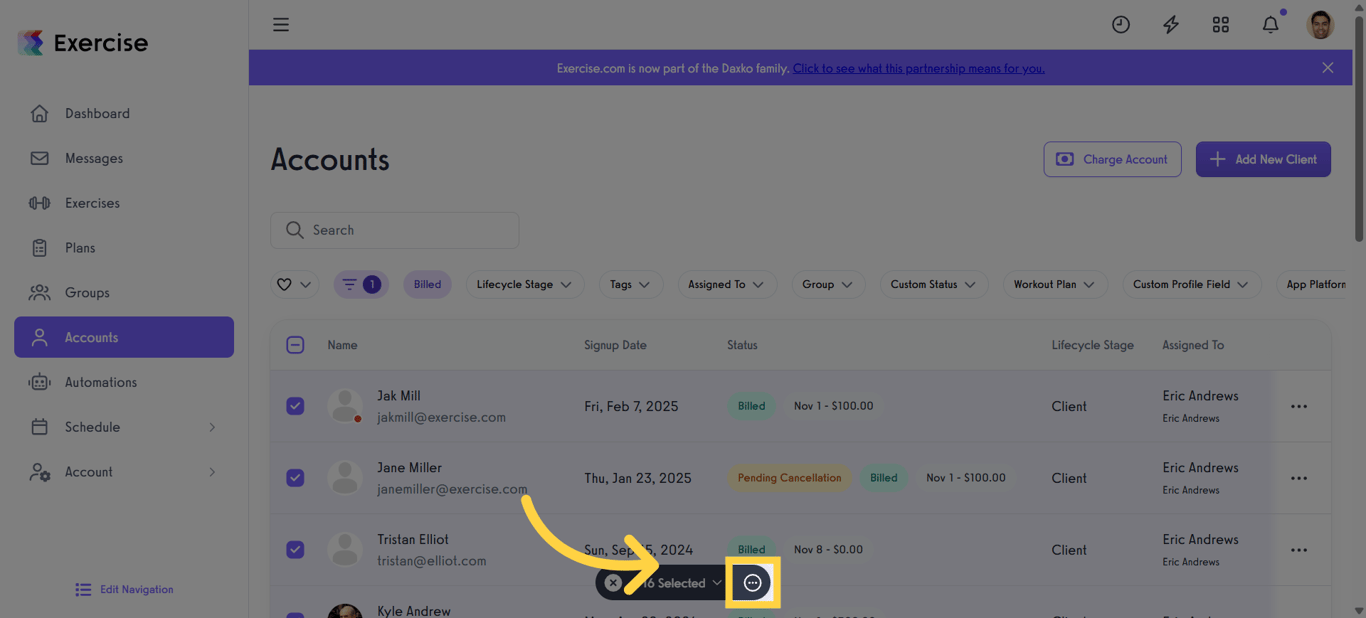Expand the Custom Status filter

(x=933, y=285)
